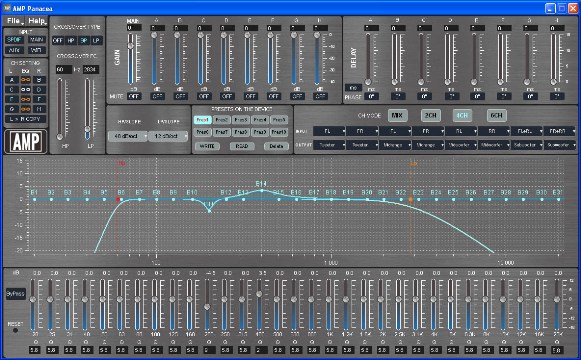
Task: Click the HP crossover frequency input field
Action: (x=63, y=70)
